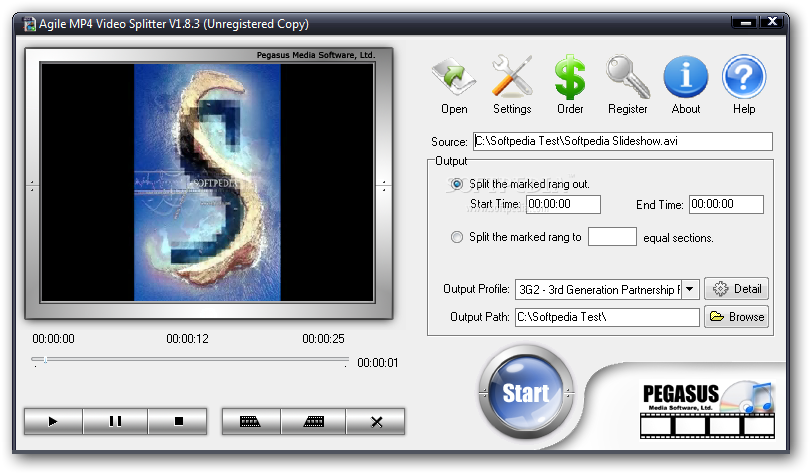Clear marked range with X button
Viewport: 810px width, 474px height.
(x=376, y=422)
